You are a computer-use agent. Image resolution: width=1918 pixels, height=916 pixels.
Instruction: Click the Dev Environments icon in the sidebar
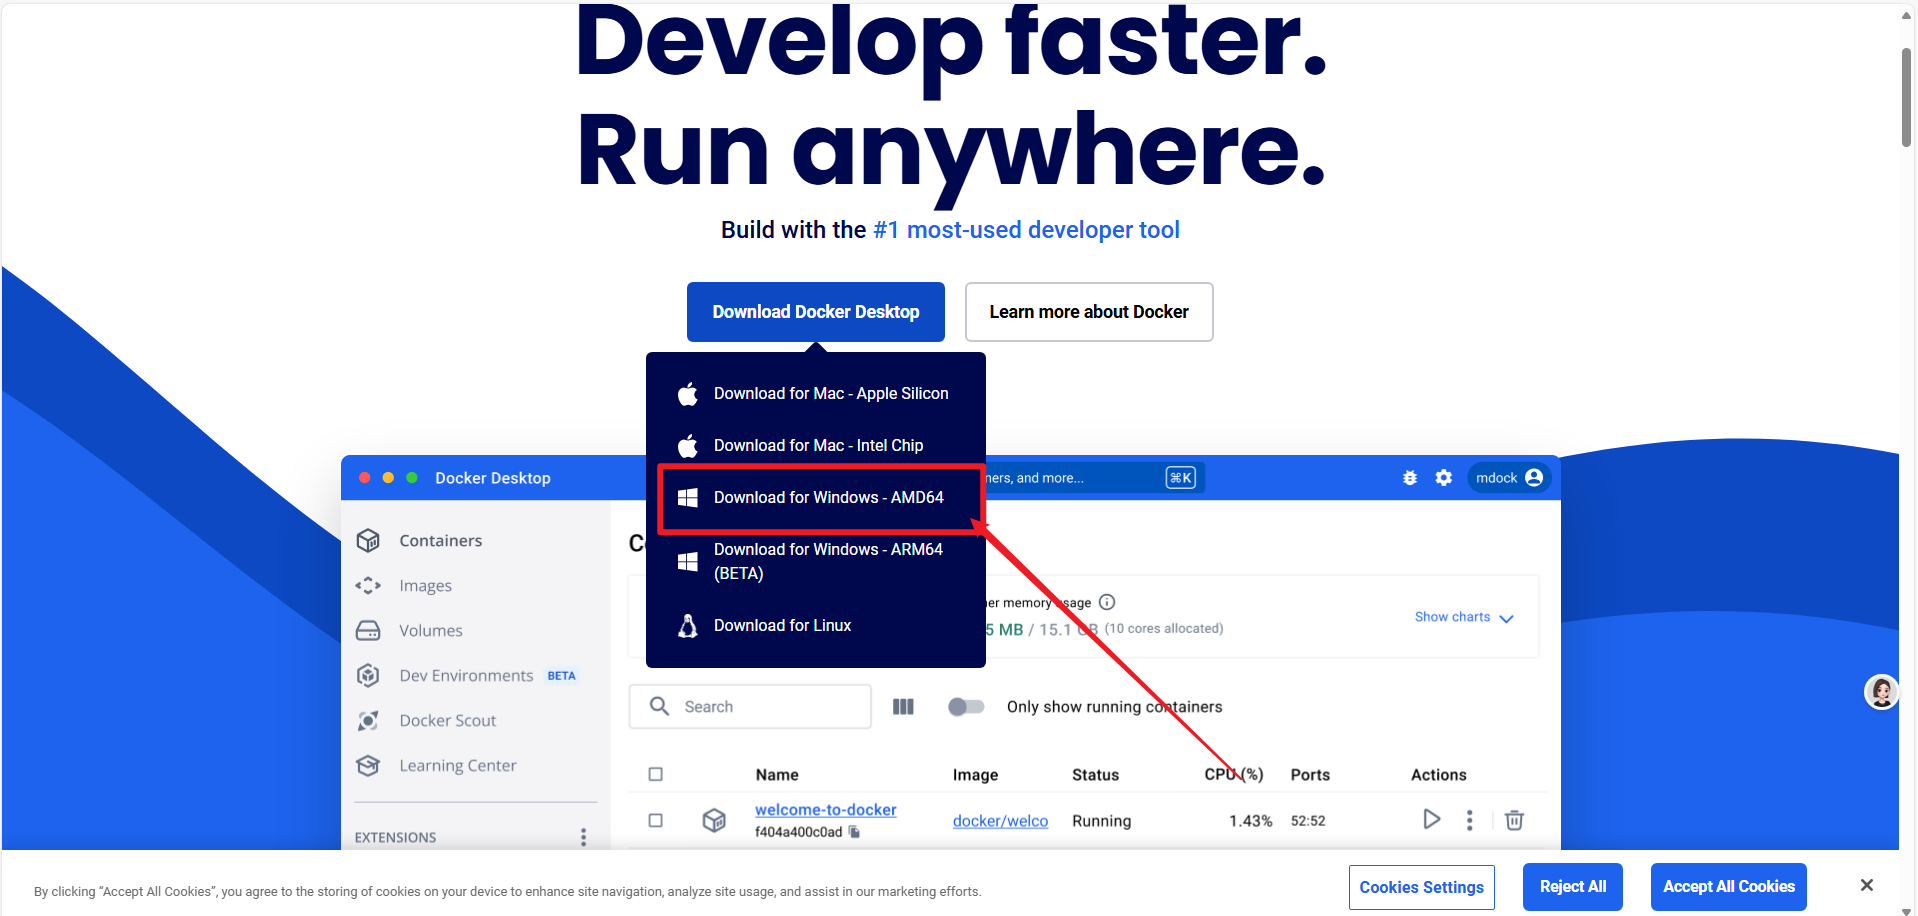pyautogui.click(x=368, y=675)
